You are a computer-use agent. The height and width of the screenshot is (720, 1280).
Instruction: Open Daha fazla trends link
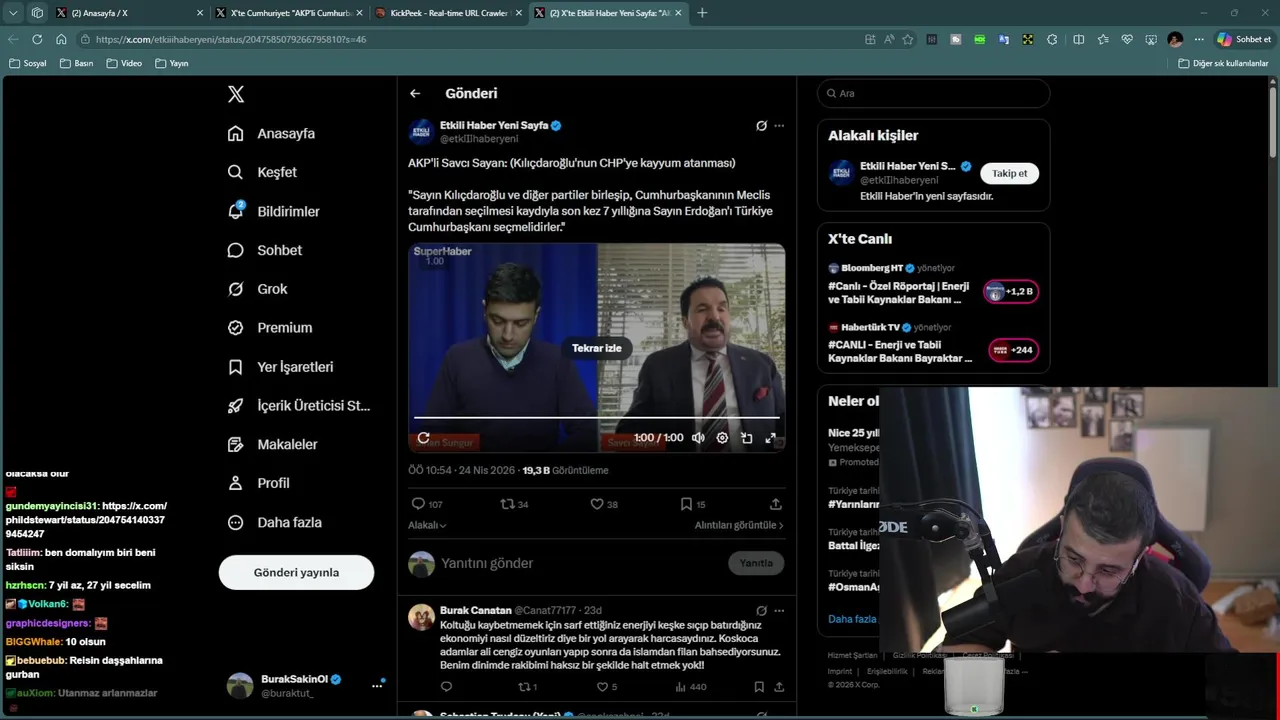point(852,619)
